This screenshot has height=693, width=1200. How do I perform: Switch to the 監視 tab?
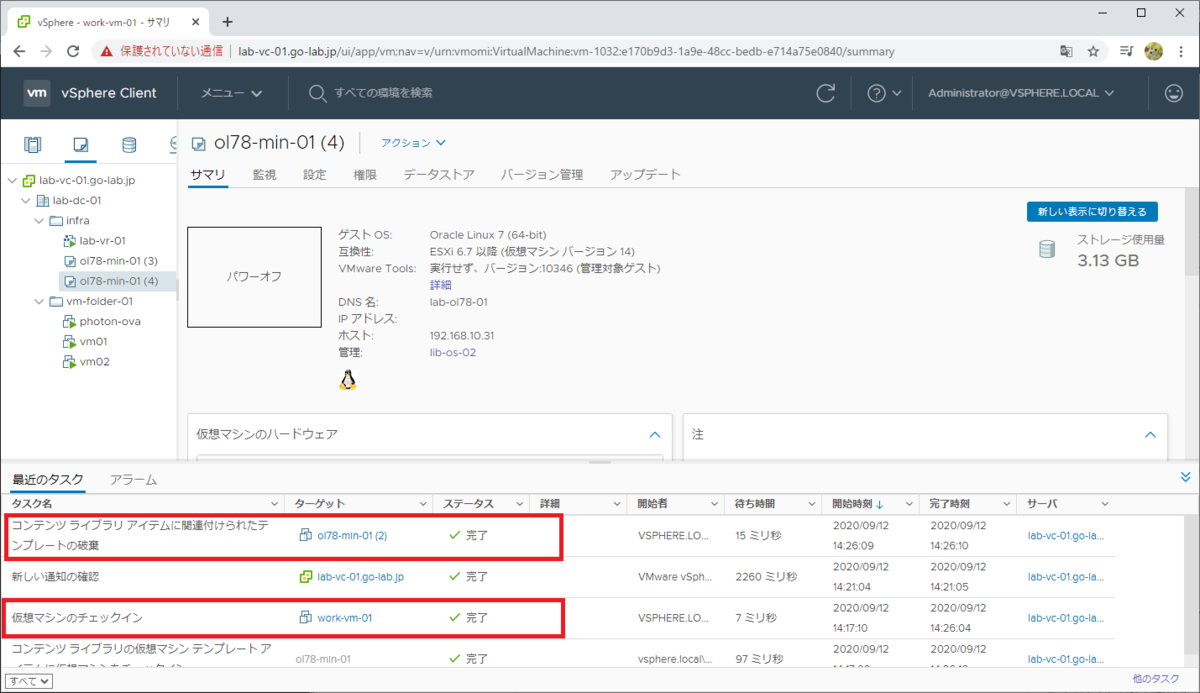click(x=265, y=175)
